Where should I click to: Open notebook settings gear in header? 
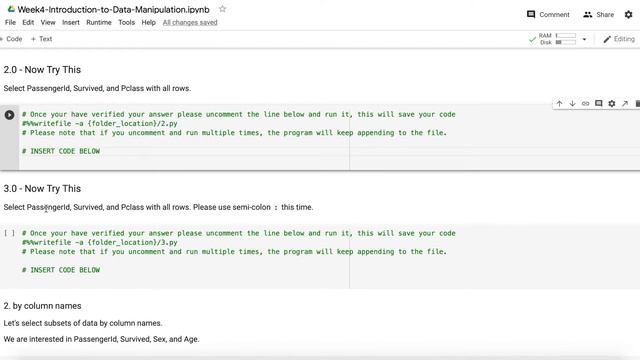coord(629,14)
